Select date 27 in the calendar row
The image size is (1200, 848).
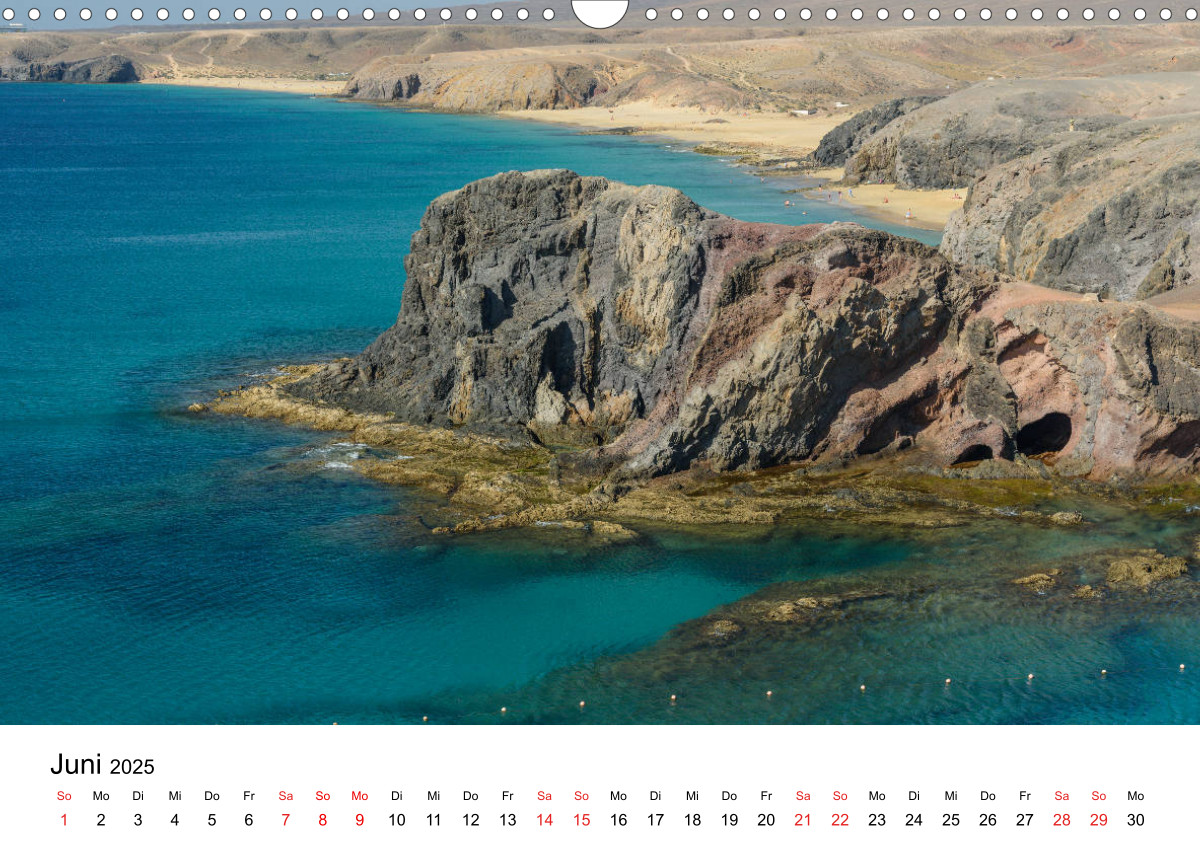(x=1025, y=820)
